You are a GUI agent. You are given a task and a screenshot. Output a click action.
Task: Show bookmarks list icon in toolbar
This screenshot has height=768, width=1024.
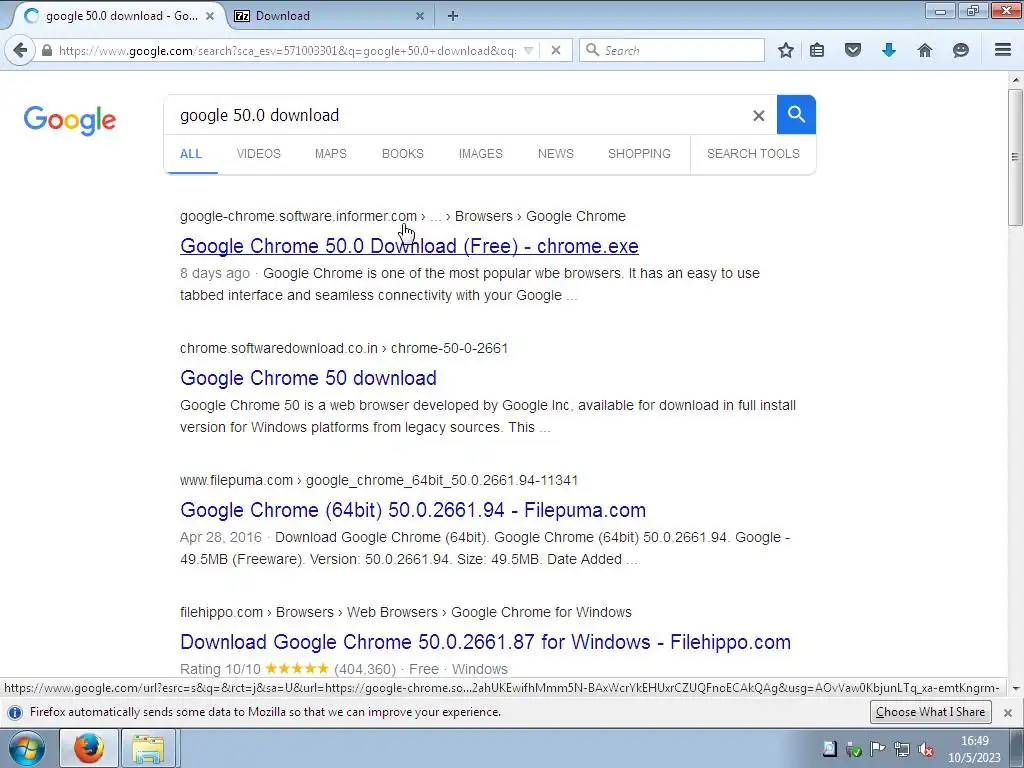click(x=817, y=50)
